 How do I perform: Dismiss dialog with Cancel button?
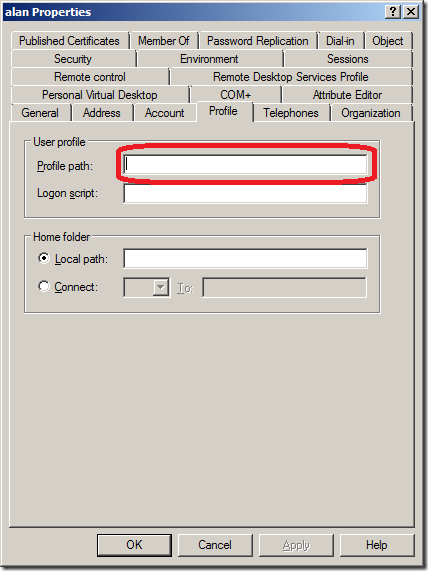215,545
